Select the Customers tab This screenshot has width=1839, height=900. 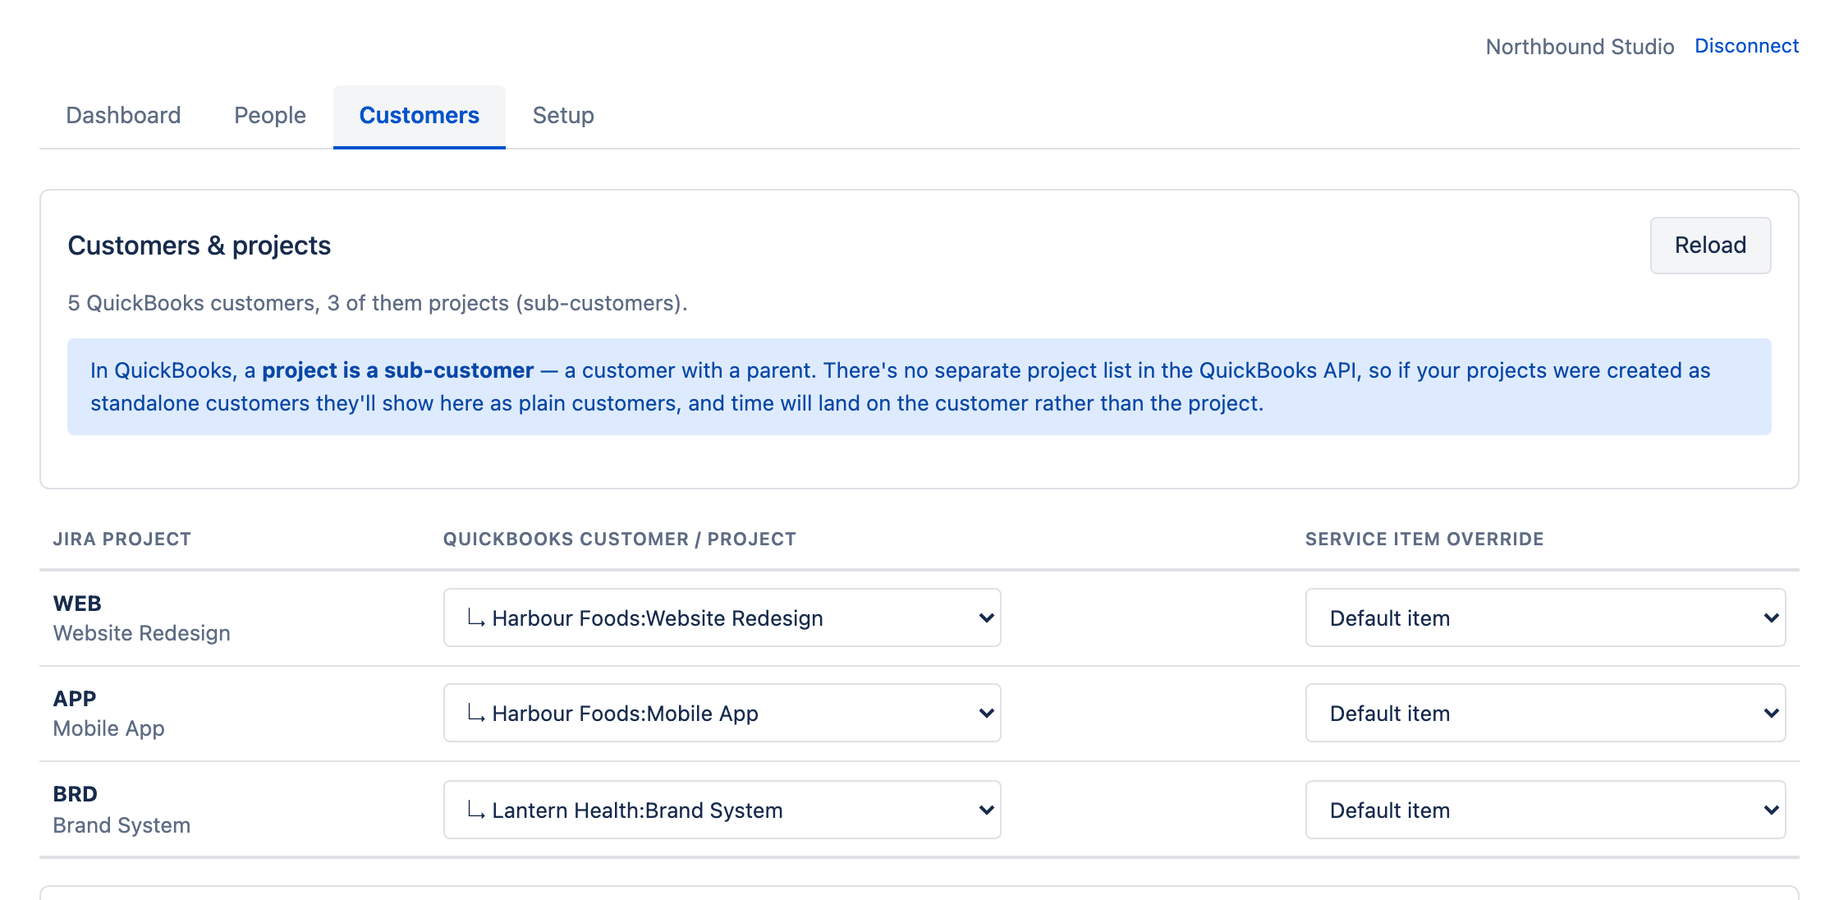point(419,116)
